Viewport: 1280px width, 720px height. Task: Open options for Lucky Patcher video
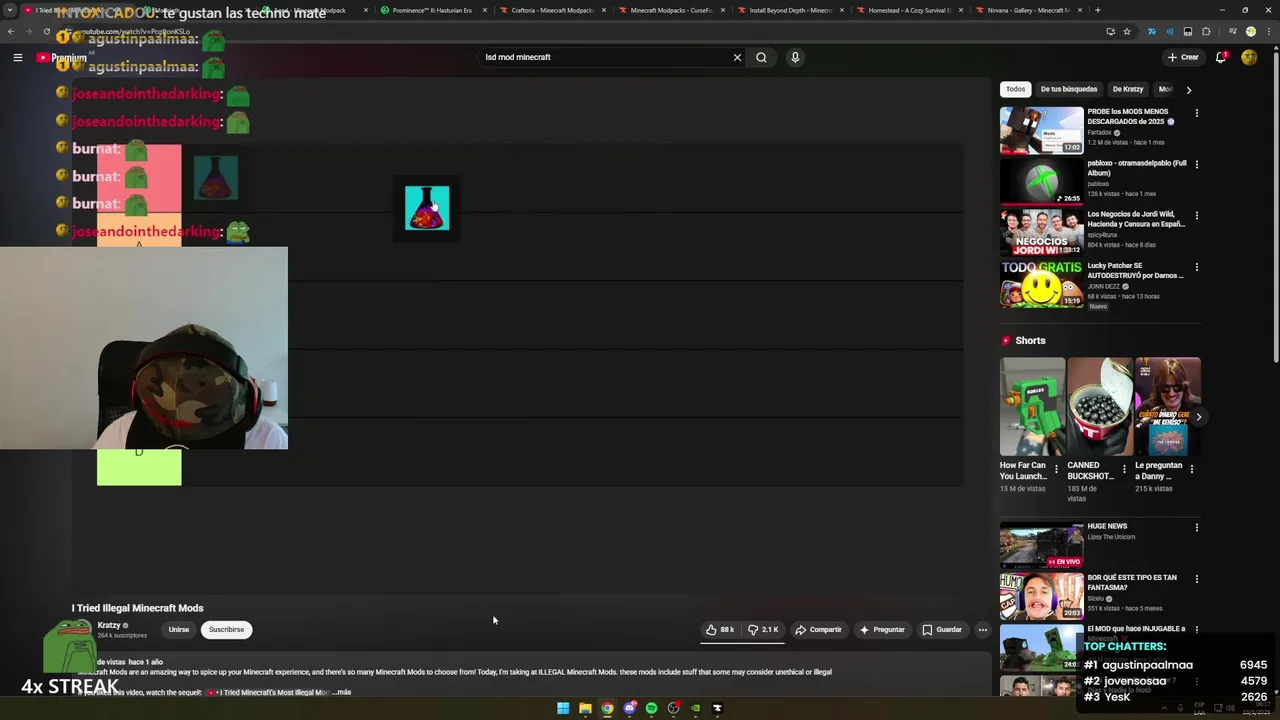point(1196,267)
